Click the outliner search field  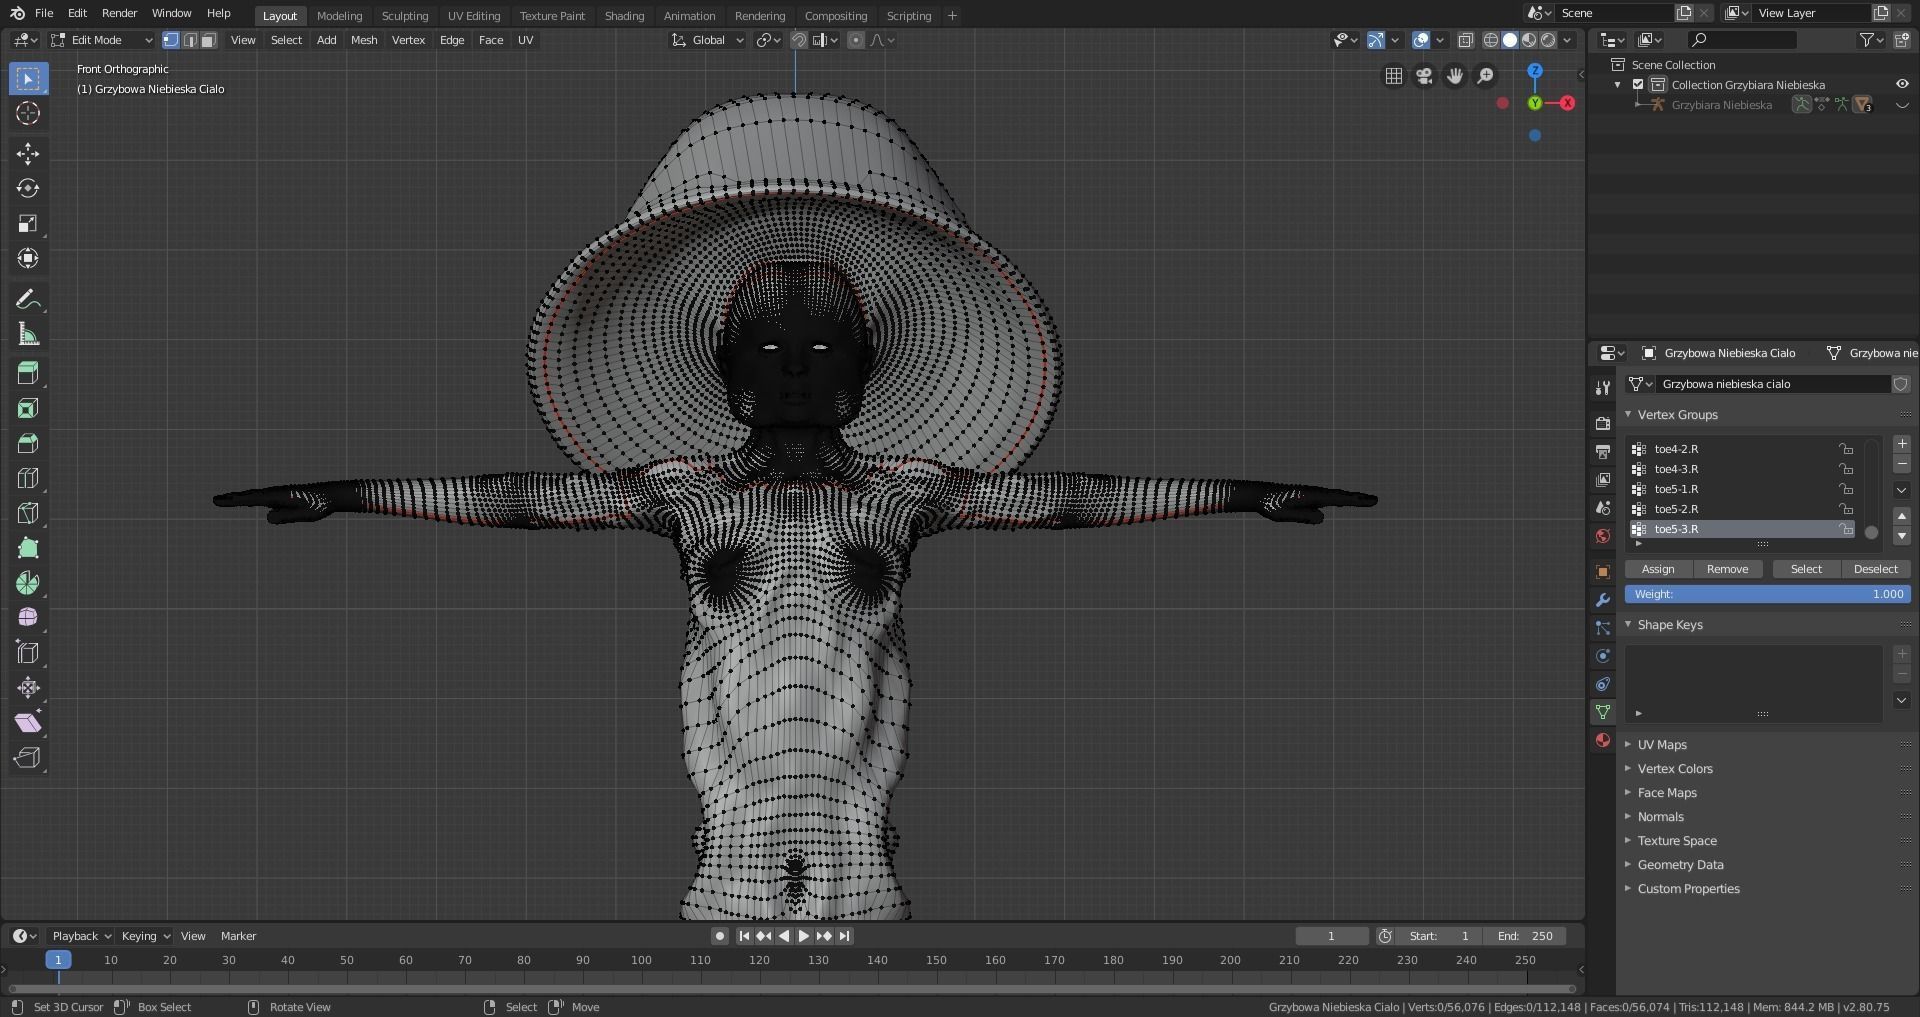1741,40
